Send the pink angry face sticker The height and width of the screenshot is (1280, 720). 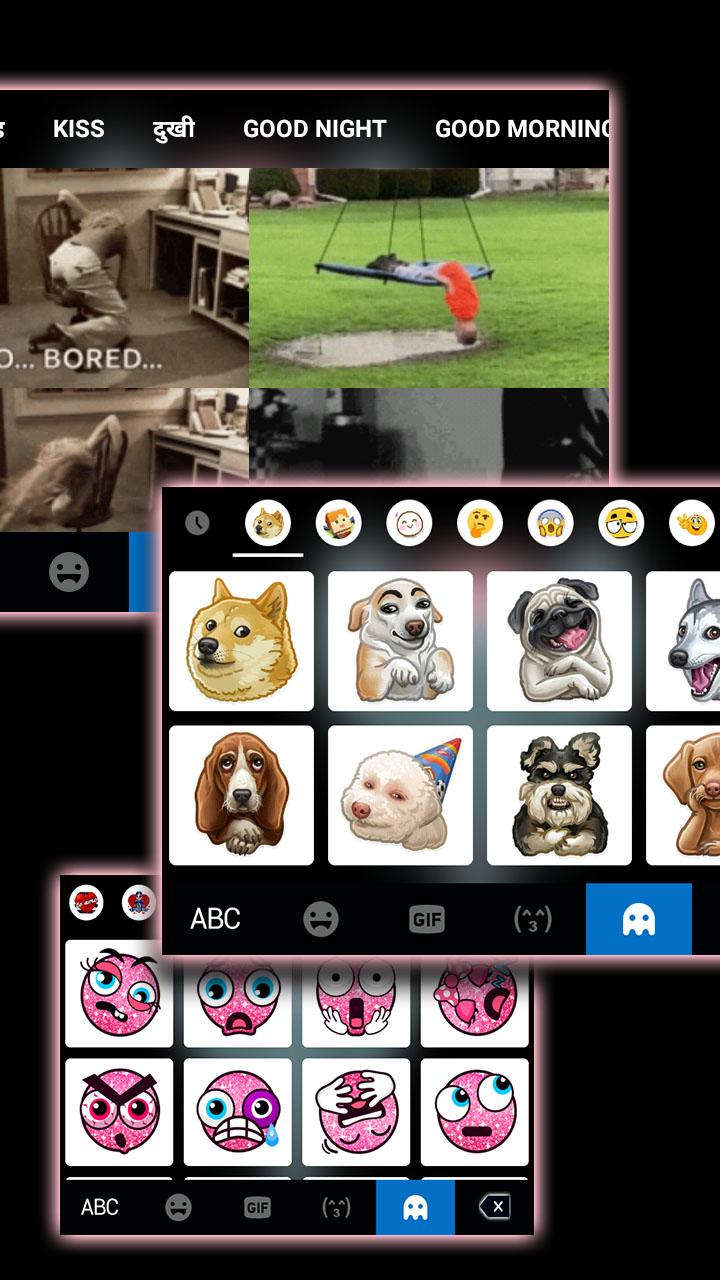[x=119, y=1112]
